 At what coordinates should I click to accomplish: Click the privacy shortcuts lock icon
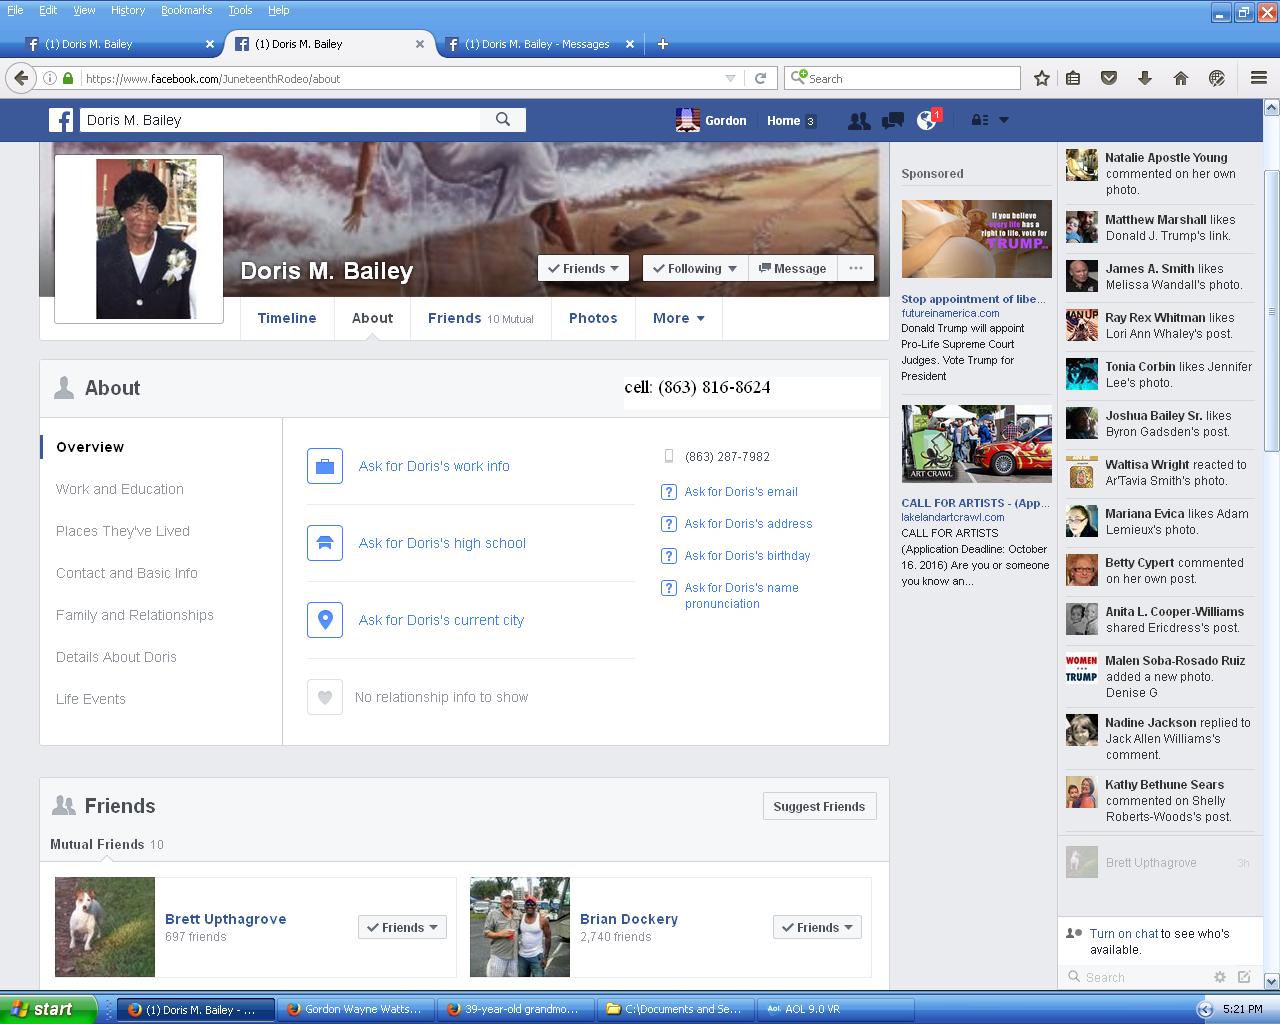(x=979, y=120)
